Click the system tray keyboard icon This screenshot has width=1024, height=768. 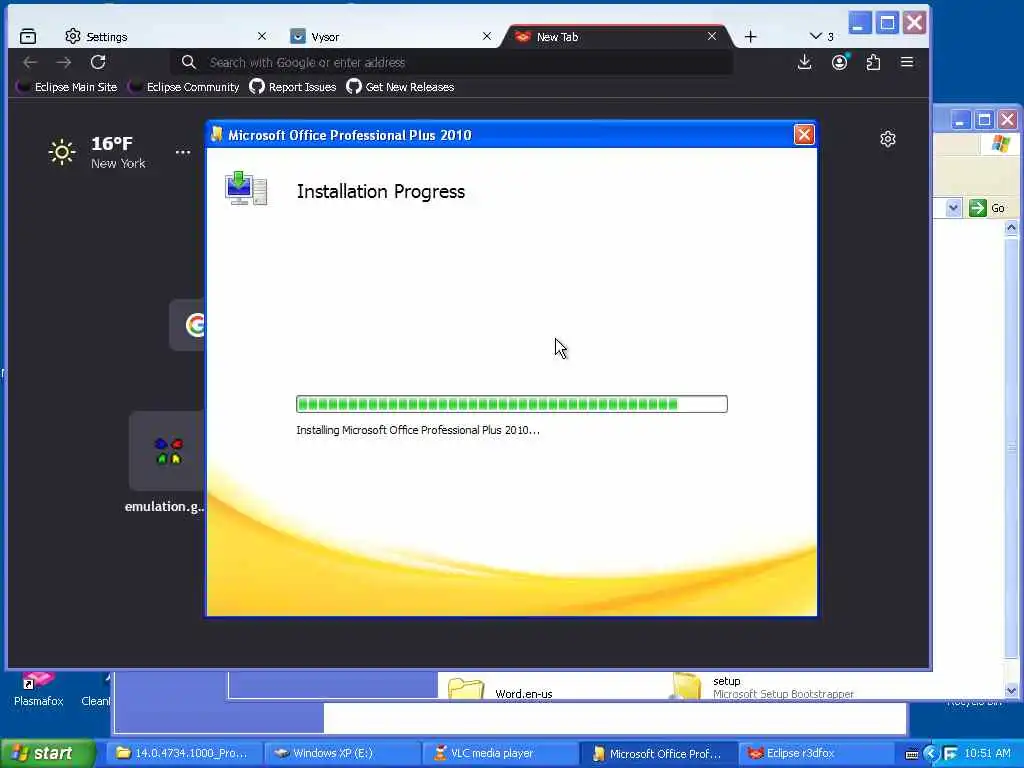pyautogui.click(x=912, y=754)
